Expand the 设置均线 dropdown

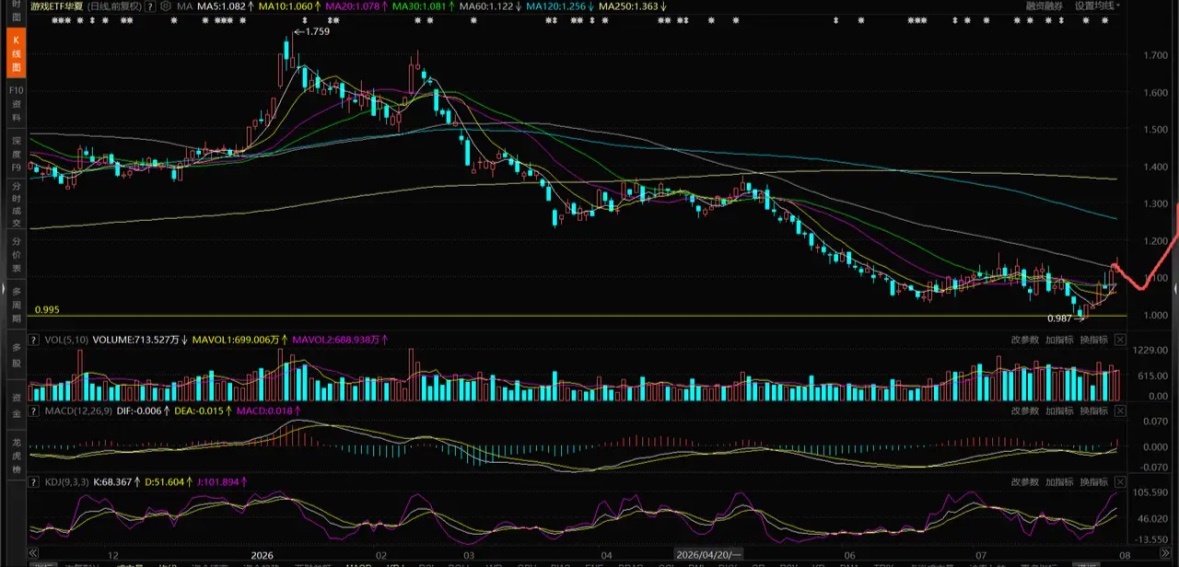click(1097, 5)
